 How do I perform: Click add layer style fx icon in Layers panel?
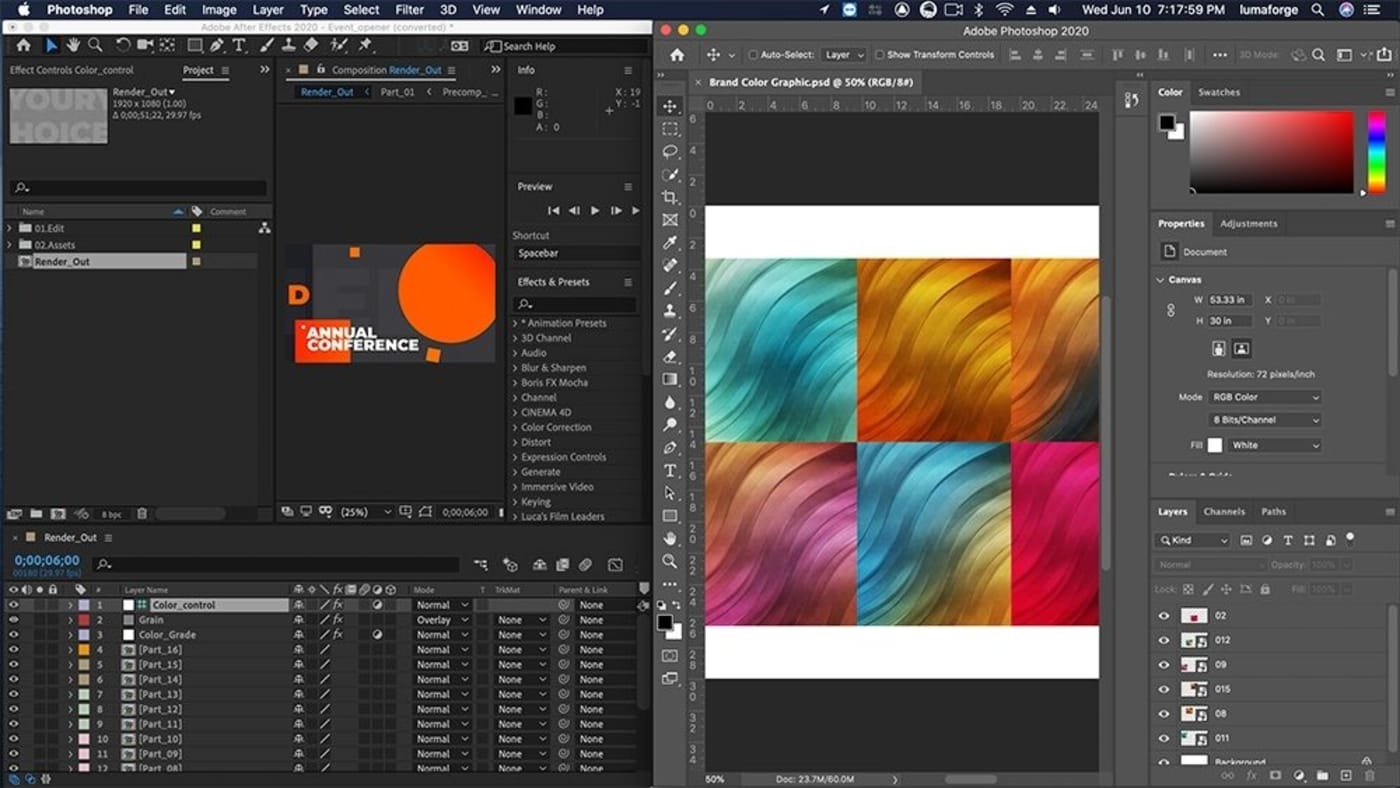tap(1251, 775)
